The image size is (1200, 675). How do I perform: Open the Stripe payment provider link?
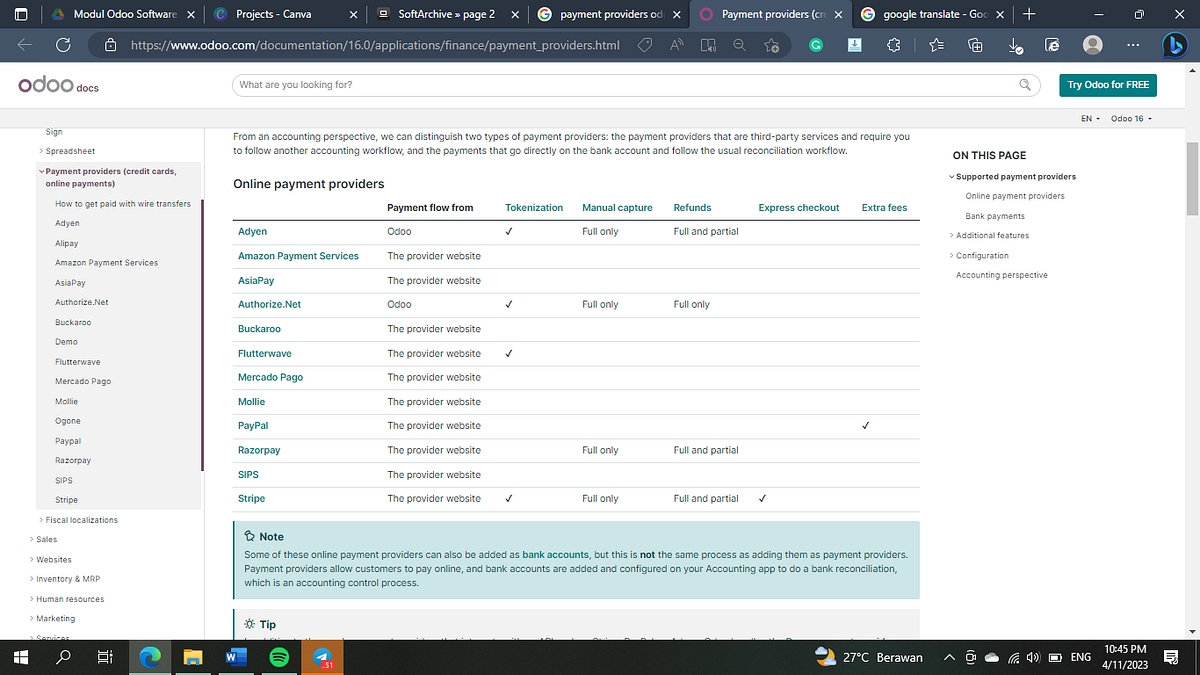[x=249, y=498]
